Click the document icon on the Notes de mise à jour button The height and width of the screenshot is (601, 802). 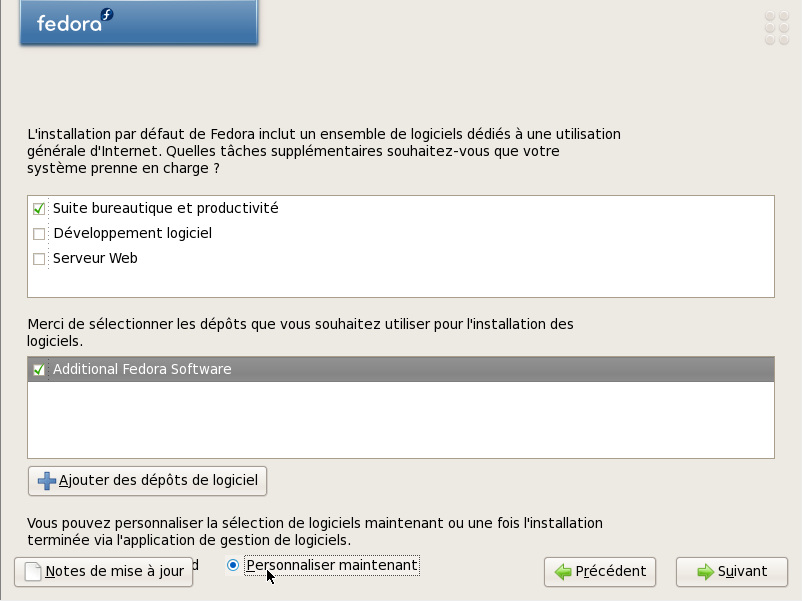[x=33, y=571]
